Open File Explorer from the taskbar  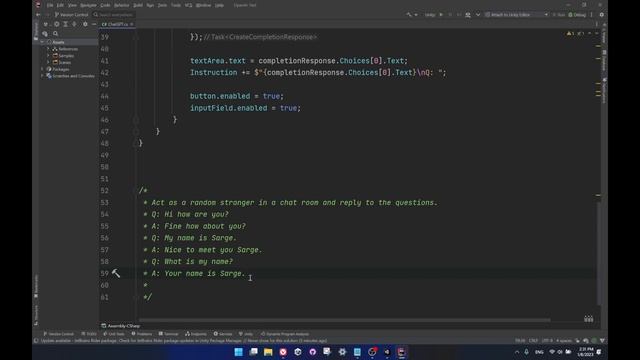tap(268, 352)
